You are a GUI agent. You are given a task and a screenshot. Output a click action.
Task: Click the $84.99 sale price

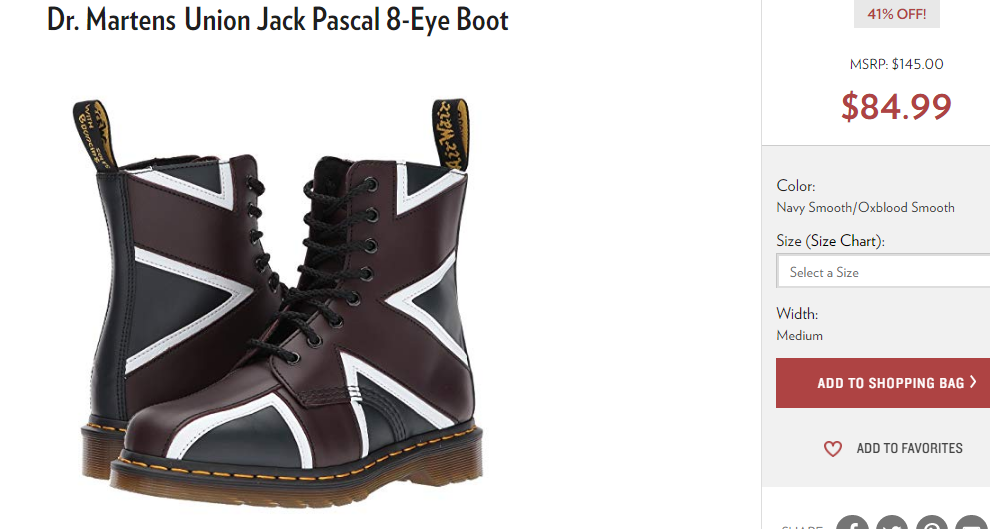pyautogui.click(x=896, y=107)
